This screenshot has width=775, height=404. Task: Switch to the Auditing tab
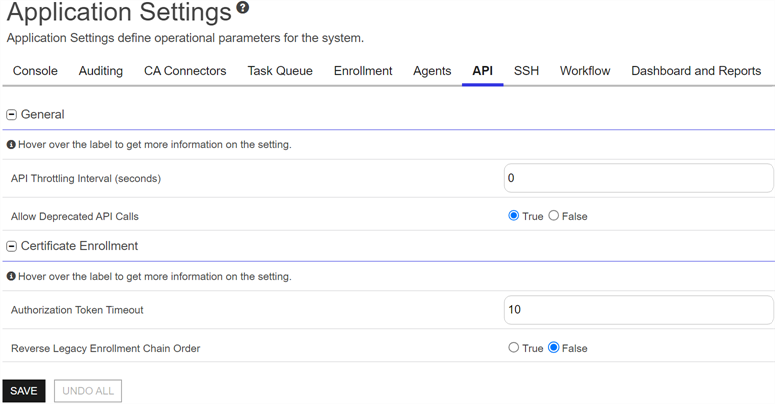(x=101, y=71)
